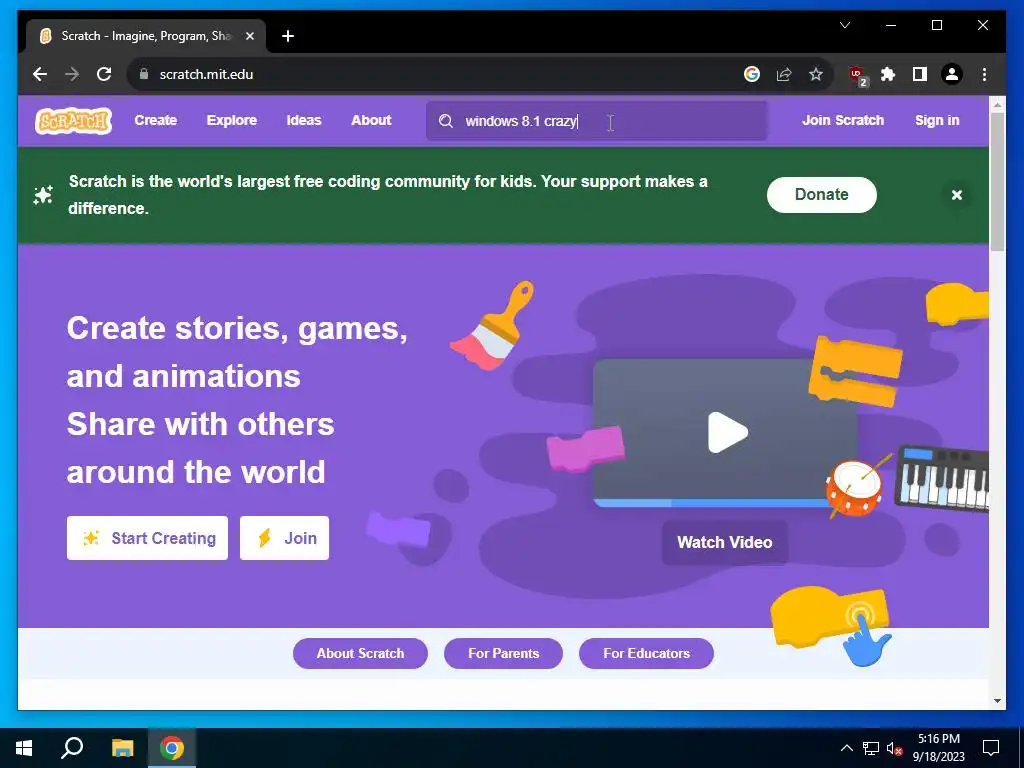This screenshot has height=768, width=1024.
Task: Open the Extensions puzzle piece menu
Action: coord(888,74)
